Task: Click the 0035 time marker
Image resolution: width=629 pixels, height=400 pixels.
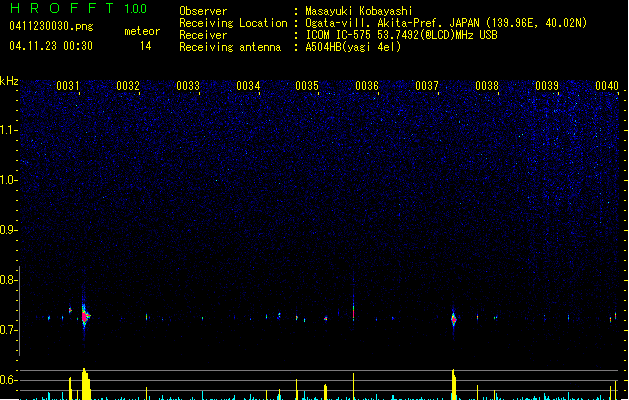Action: (307, 85)
